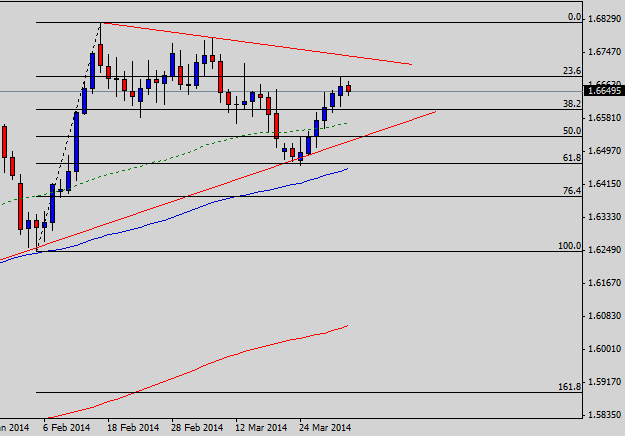Click the 50.0 Fibonacci level label
Screen dimensions: 625x436
pos(572,131)
